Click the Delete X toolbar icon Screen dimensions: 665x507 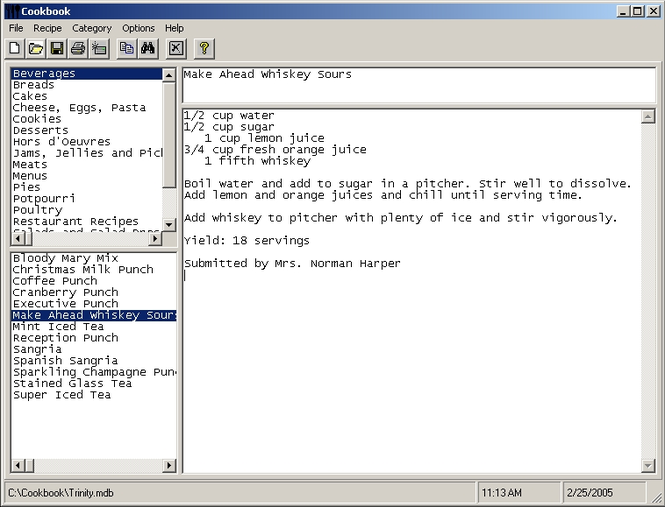tap(176, 48)
